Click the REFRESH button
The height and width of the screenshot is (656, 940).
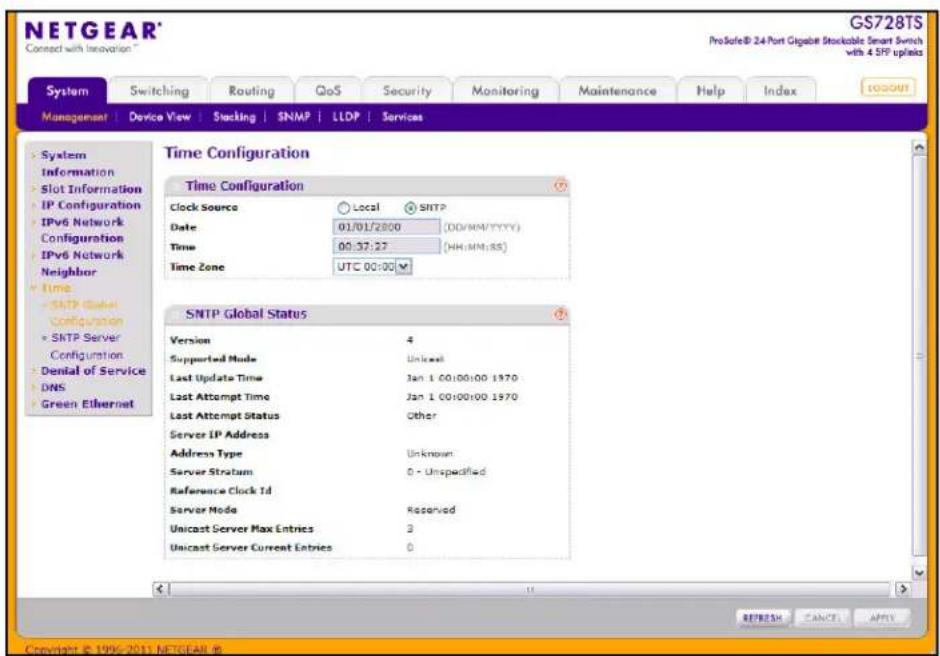click(x=763, y=618)
